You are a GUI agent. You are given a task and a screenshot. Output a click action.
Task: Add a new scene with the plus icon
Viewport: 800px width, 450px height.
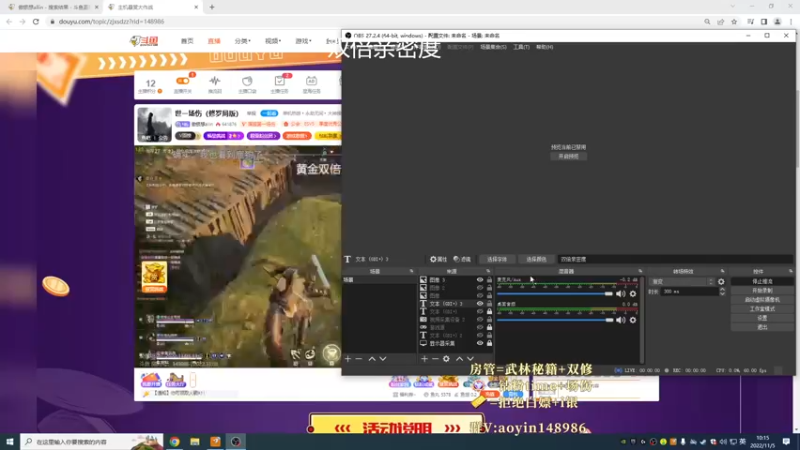pos(348,359)
